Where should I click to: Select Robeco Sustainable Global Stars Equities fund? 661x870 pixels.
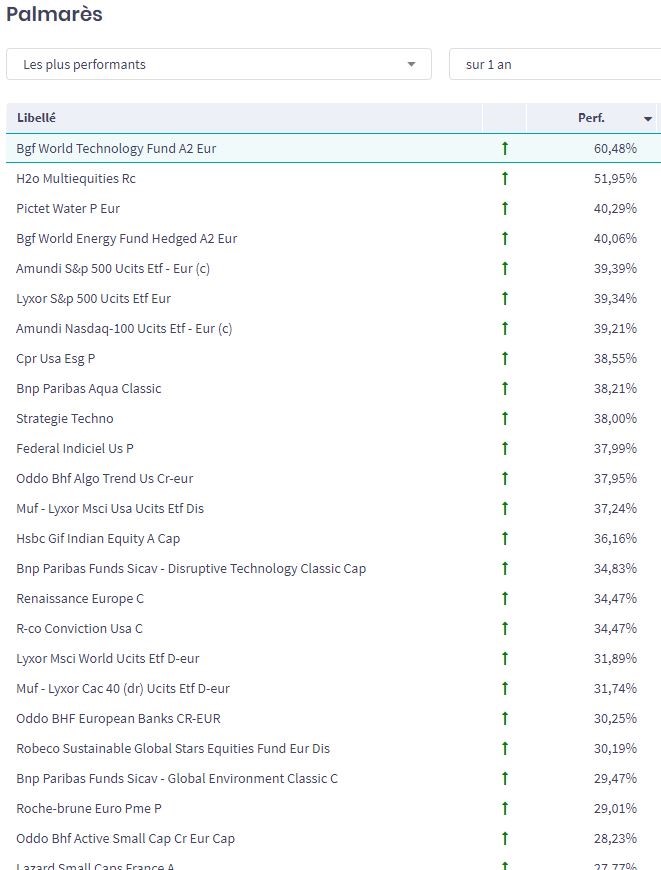click(173, 748)
